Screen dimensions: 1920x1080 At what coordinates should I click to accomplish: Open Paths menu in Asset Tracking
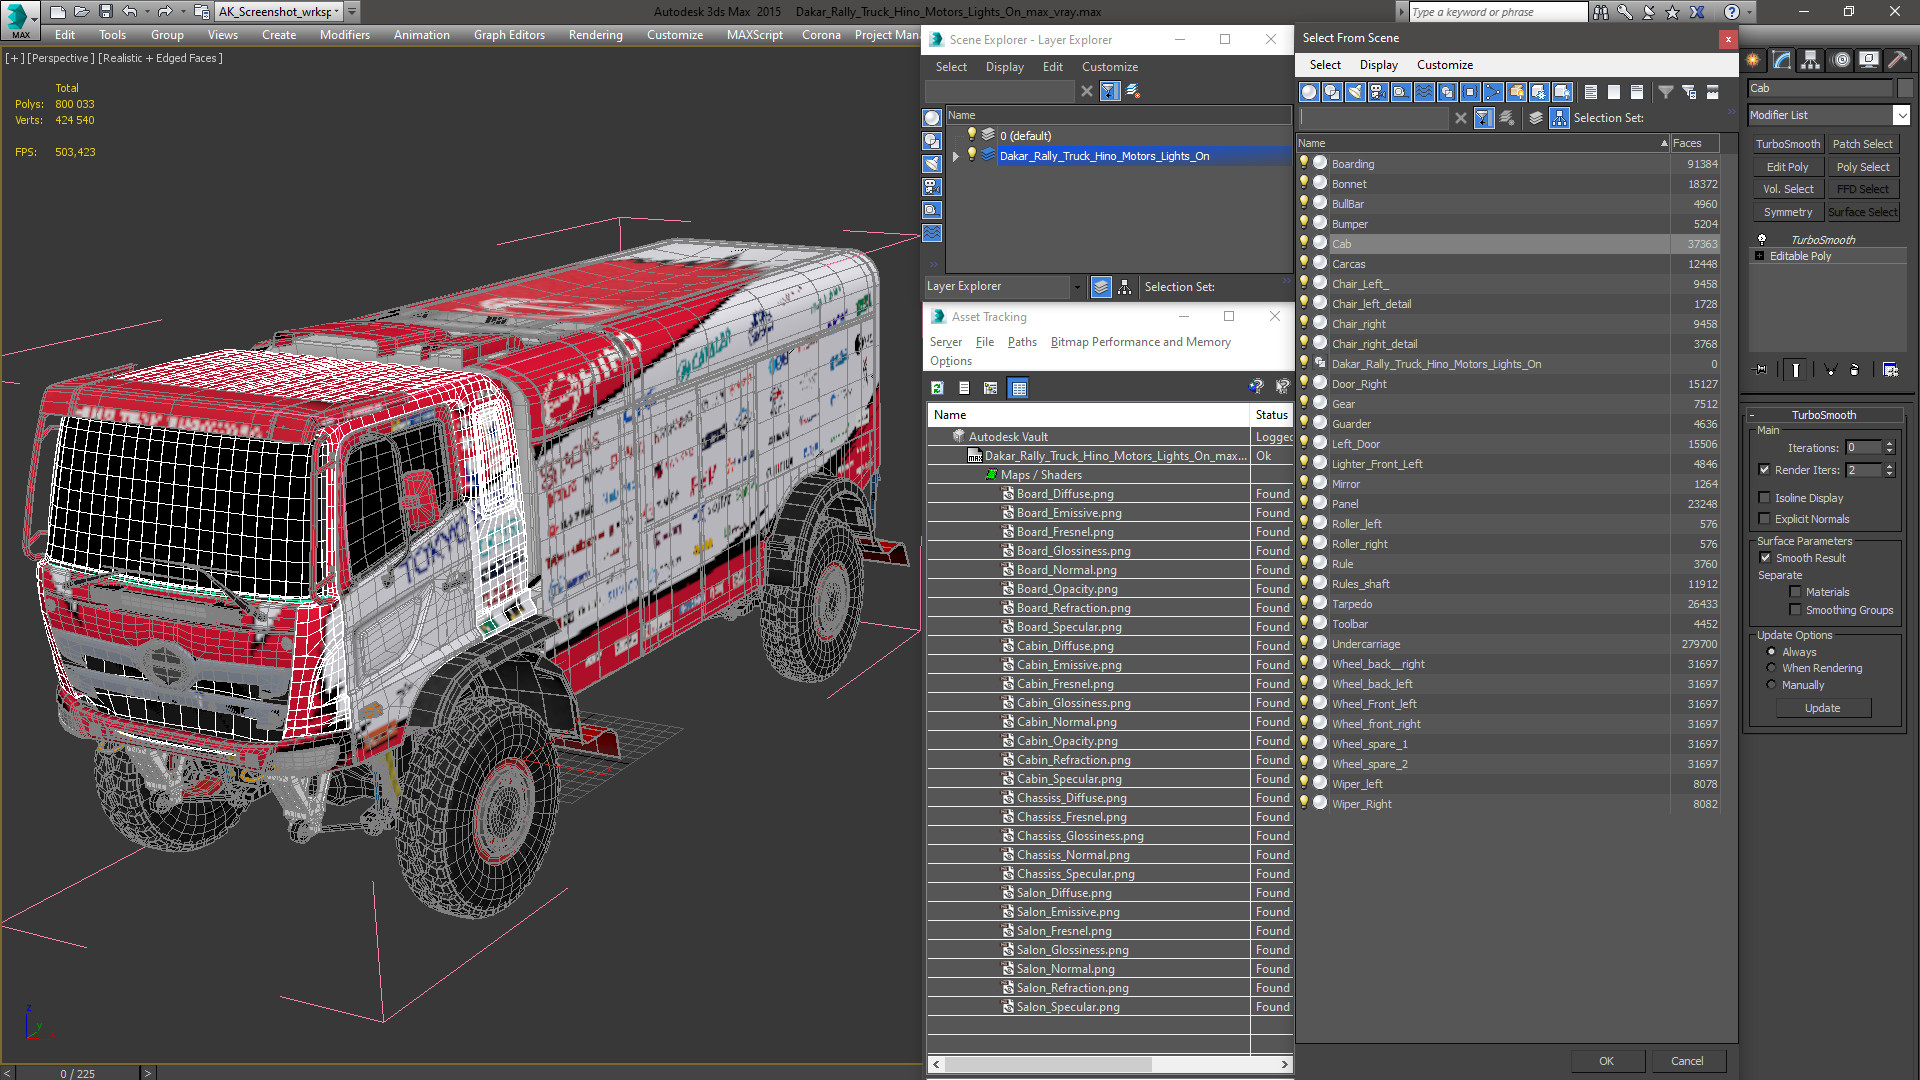click(x=1022, y=342)
